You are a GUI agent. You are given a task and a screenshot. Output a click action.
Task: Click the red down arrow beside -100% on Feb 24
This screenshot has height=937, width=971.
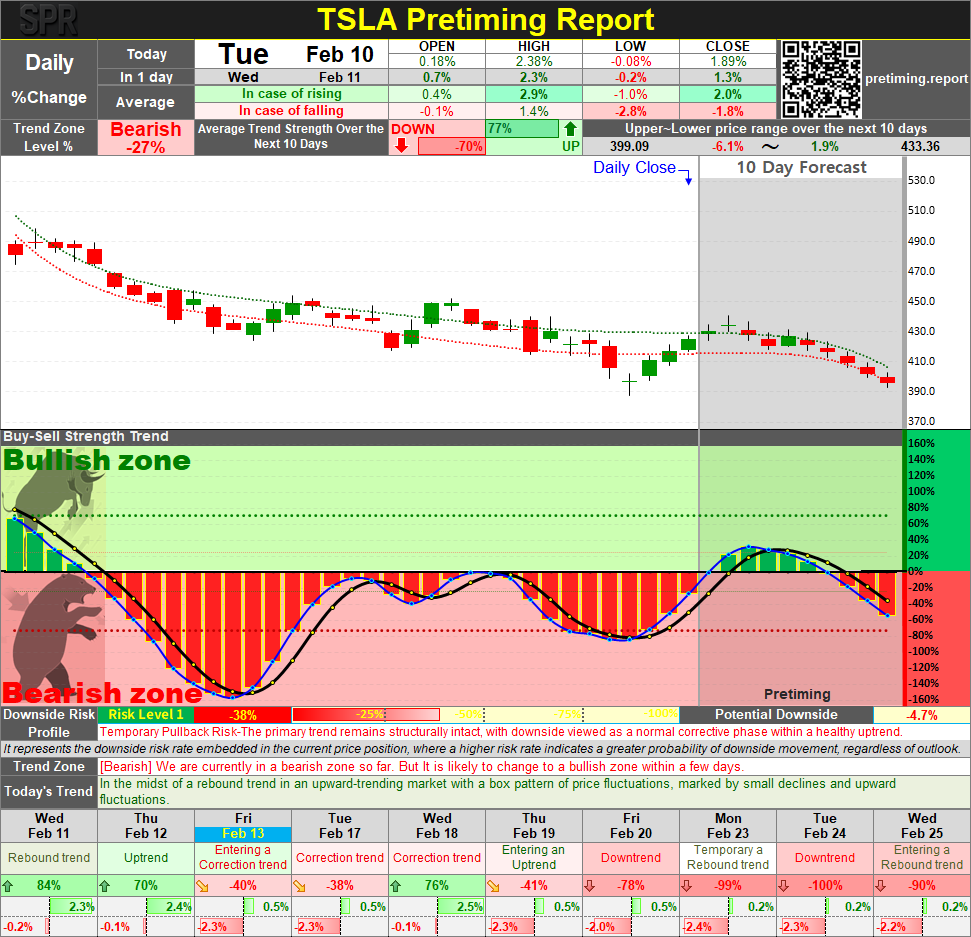(784, 886)
